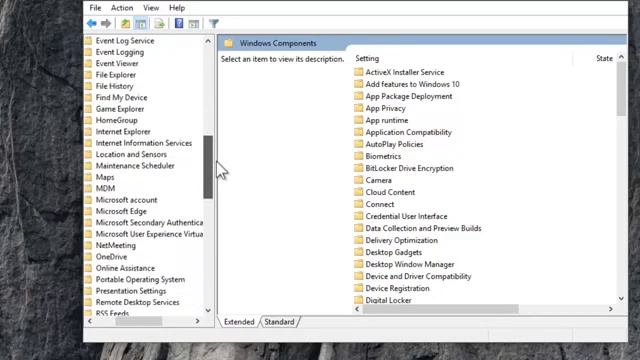
Task: Click settings list down scroll arrow
Action: pyautogui.click(x=621, y=299)
